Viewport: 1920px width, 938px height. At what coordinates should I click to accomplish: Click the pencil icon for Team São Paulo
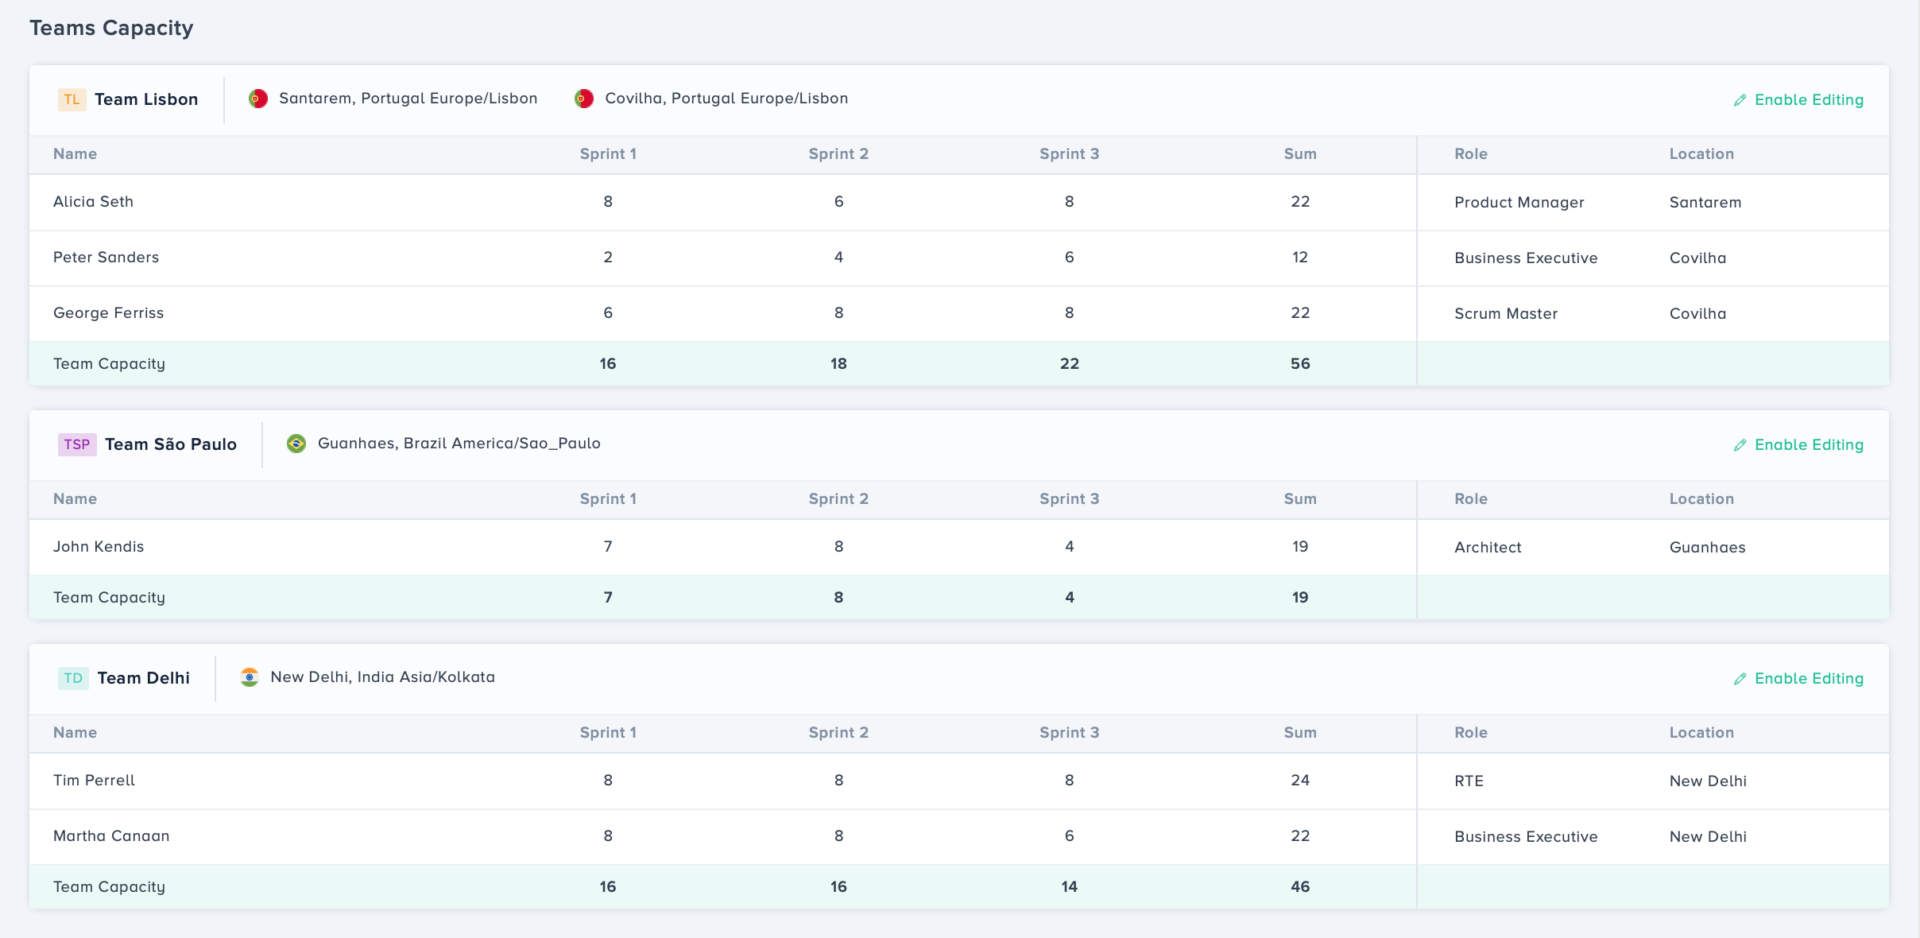coord(1739,445)
